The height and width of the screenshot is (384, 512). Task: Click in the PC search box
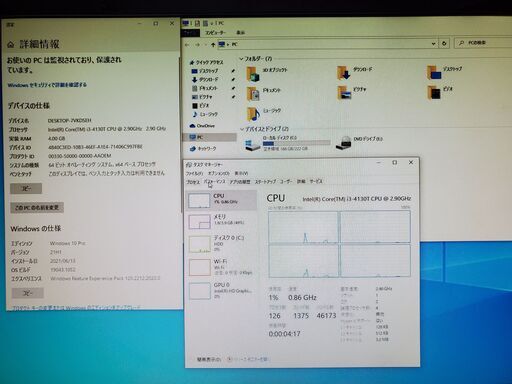pyautogui.click(x=483, y=43)
